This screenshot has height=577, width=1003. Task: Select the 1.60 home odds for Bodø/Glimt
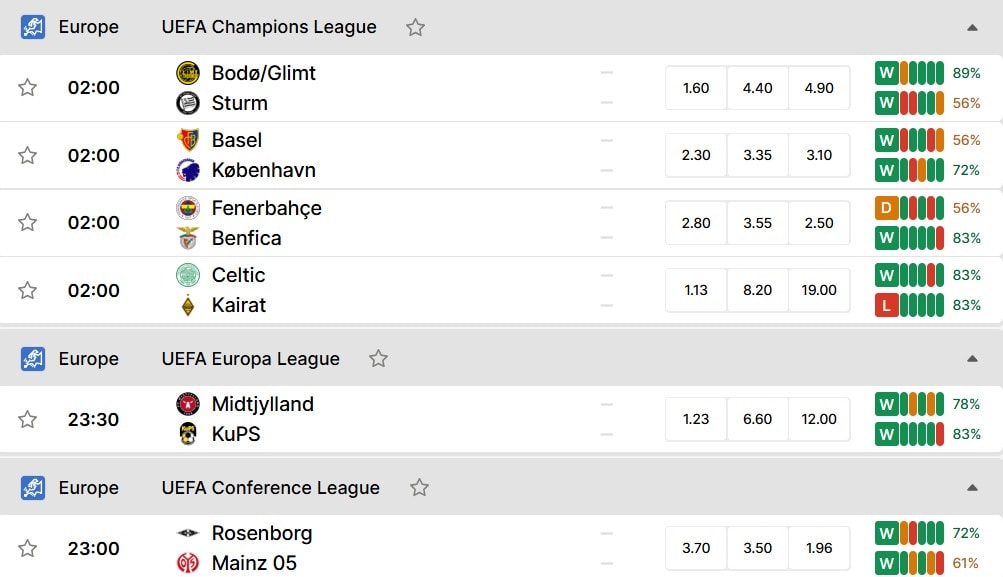pyautogui.click(x=696, y=88)
